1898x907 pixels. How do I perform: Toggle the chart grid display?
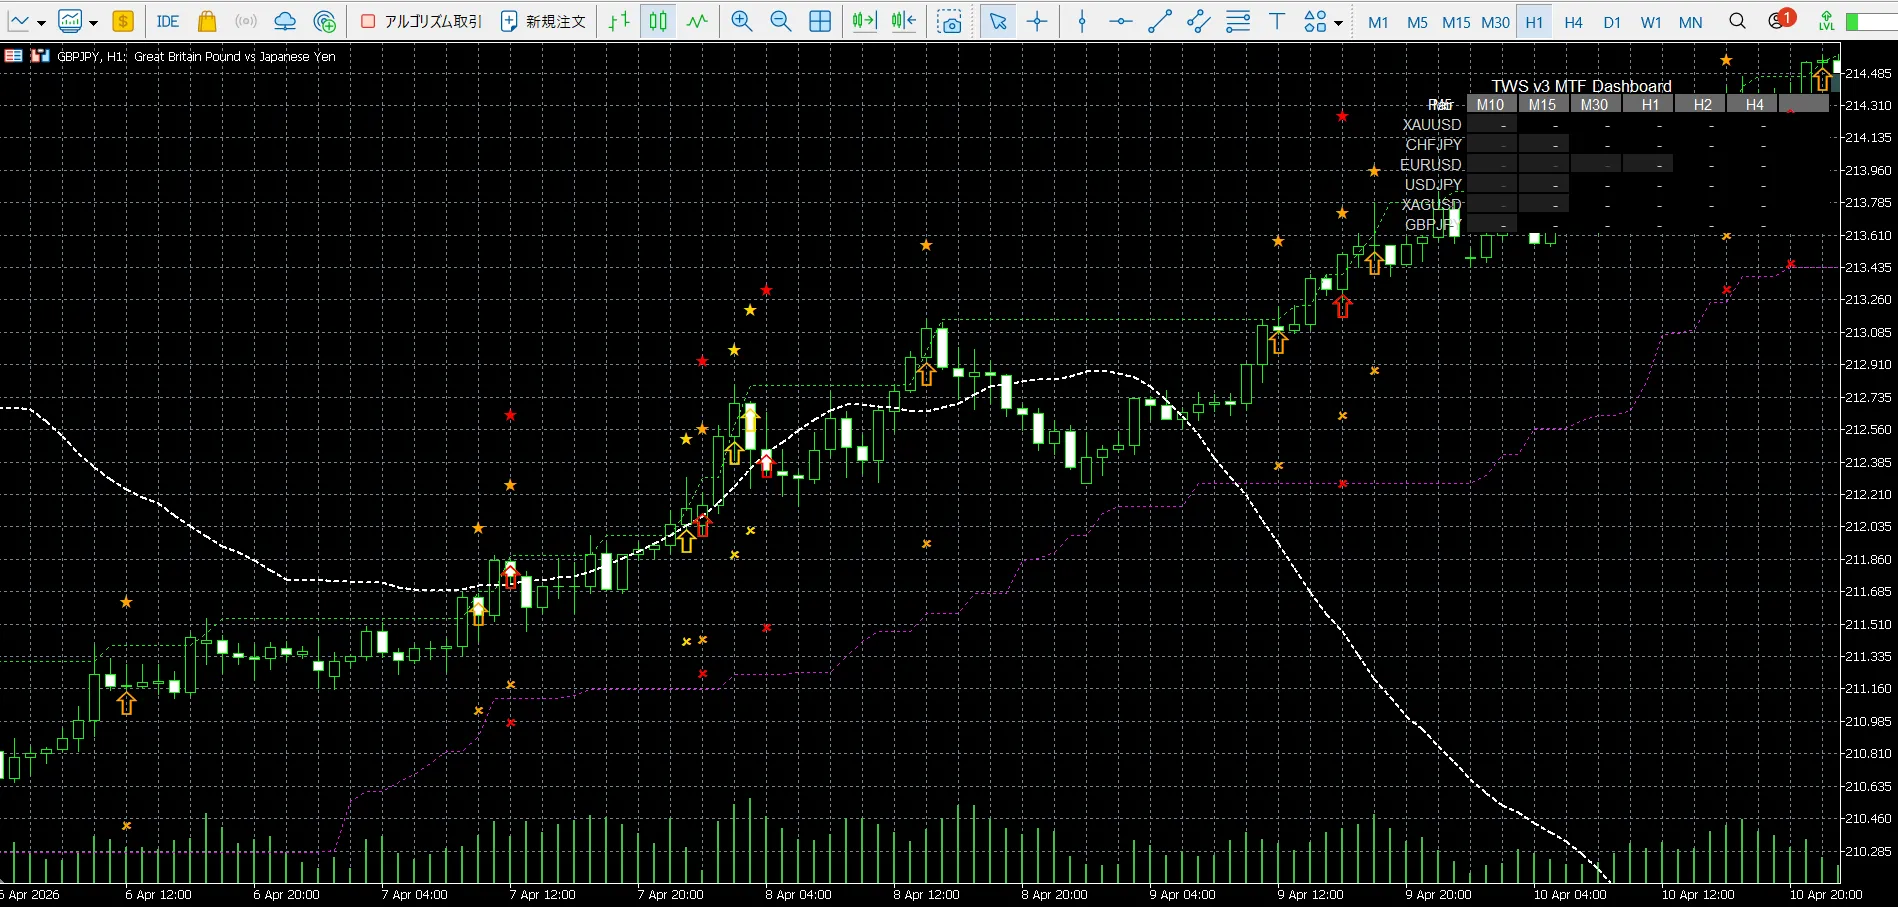pos(820,21)
